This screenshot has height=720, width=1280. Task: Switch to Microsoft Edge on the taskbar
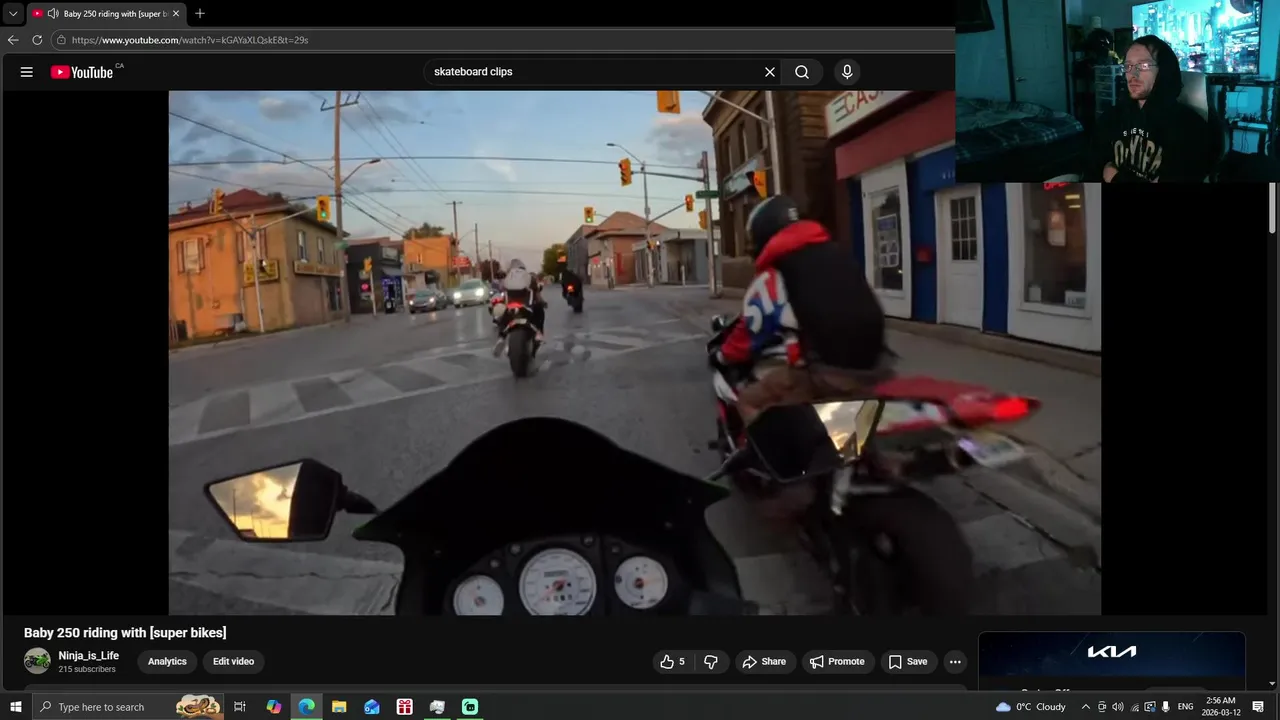pyautogui.click(x=307, y=707)
